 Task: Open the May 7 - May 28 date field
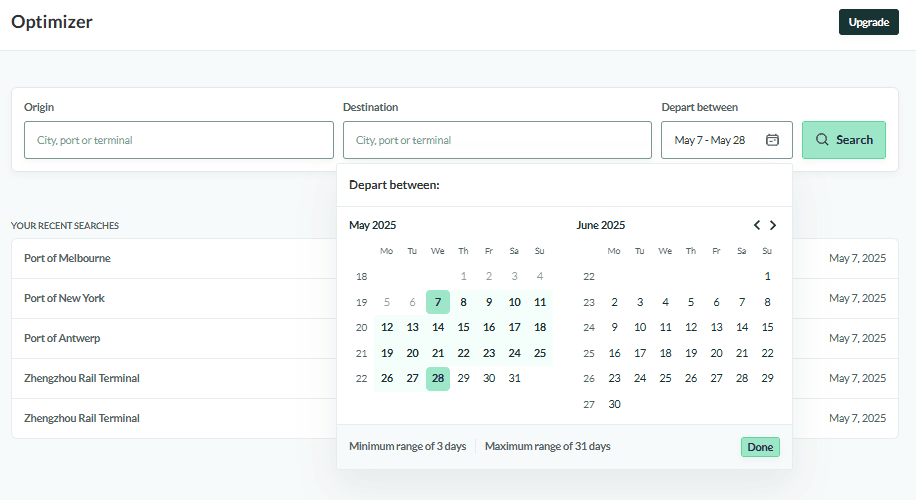(727, 140)
